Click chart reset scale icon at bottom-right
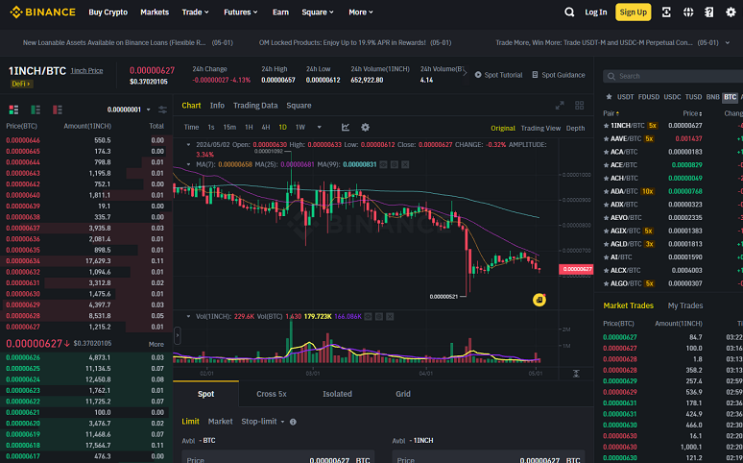The height and width of the screenshot is (463, 743). [x=576, y=374]
